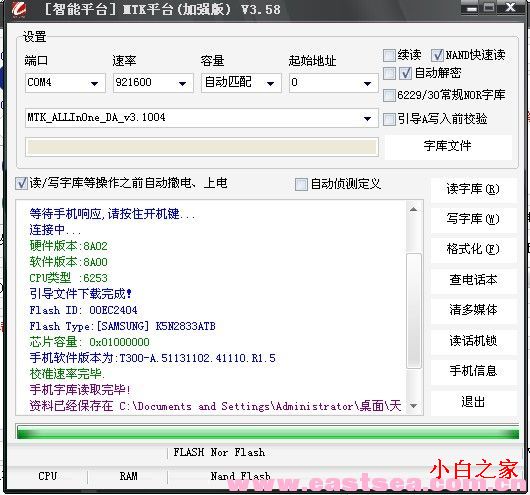The height and width of the screenshot is (495, 530).
Task: Minimize the MTK platform window
Action: [471, 8]
